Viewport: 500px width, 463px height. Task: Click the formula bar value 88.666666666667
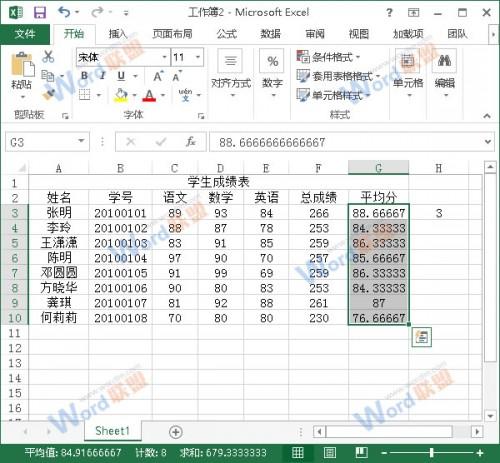click(x=272, y=142)
